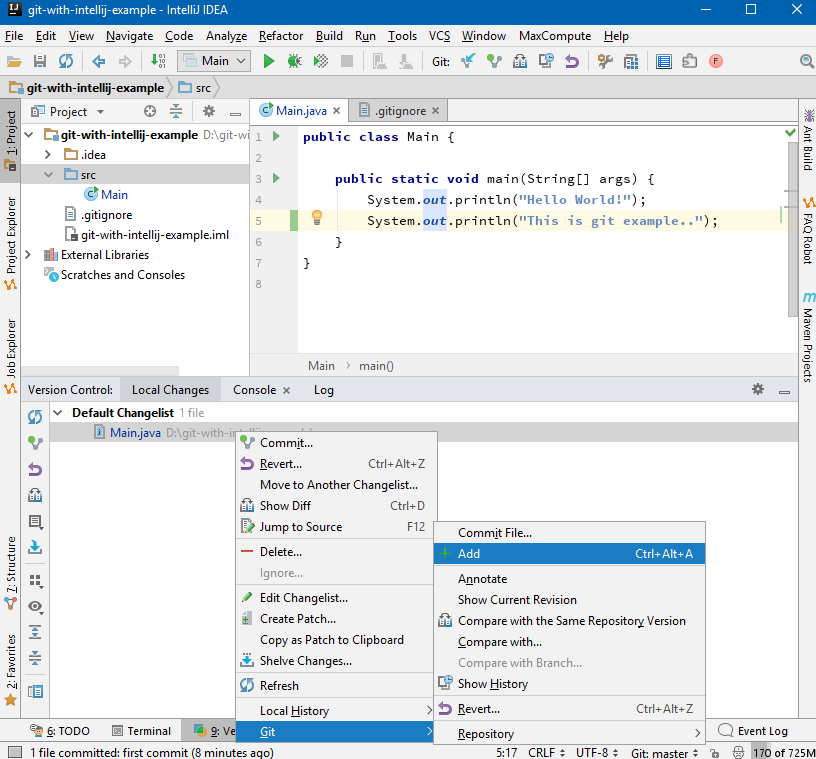
Task: Update Project from Git with blue arrow icon
Action: pos(468,60)
